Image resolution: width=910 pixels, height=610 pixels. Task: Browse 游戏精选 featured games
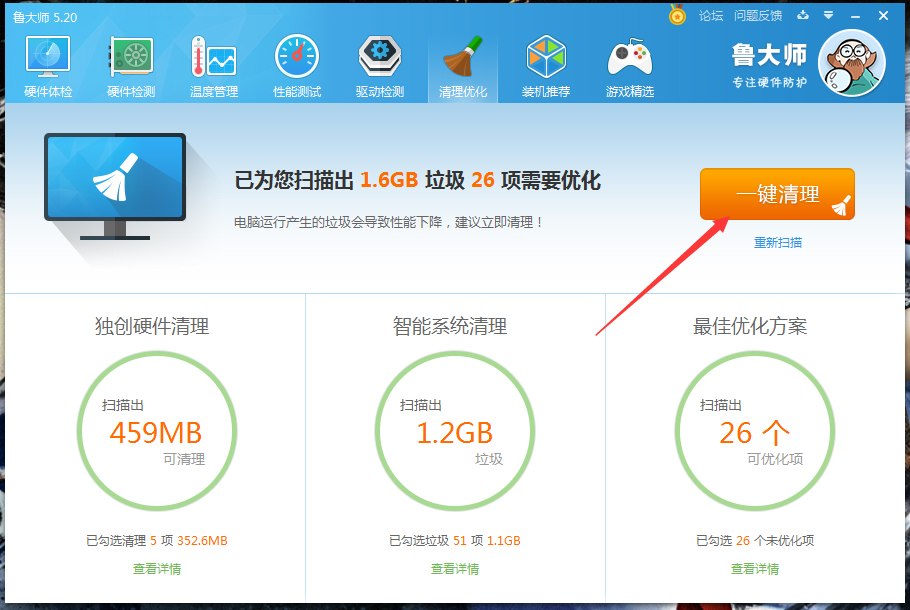(629, 62)
